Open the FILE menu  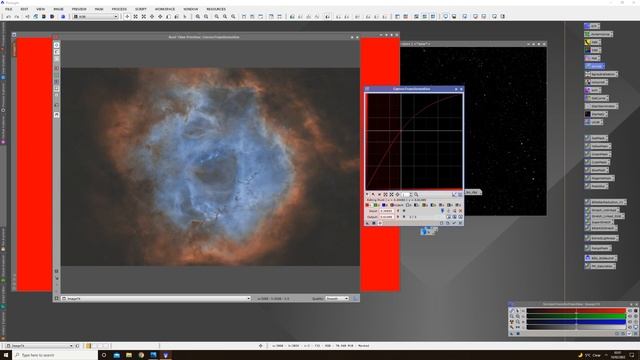click(8, 9)
